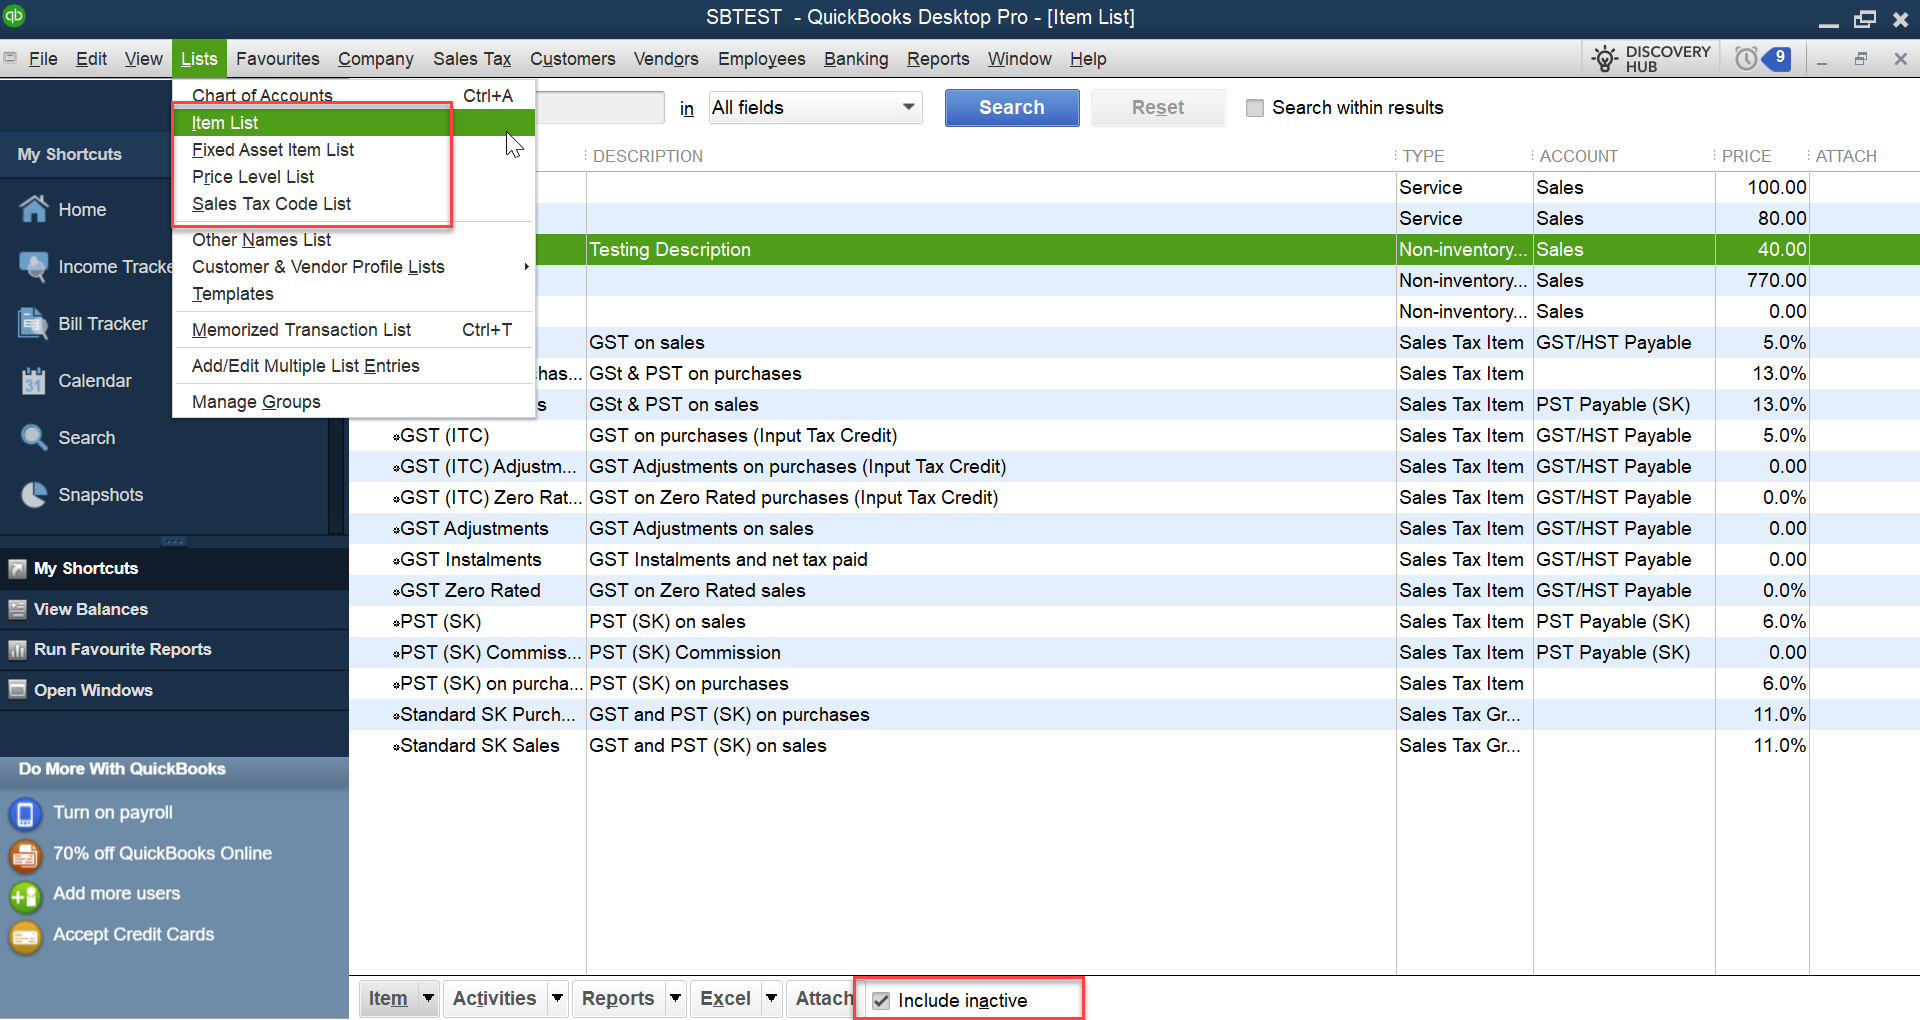Screen dimensions: 1920x1020
Task: Open Price Level List menu entry
Action: point(354,177)
